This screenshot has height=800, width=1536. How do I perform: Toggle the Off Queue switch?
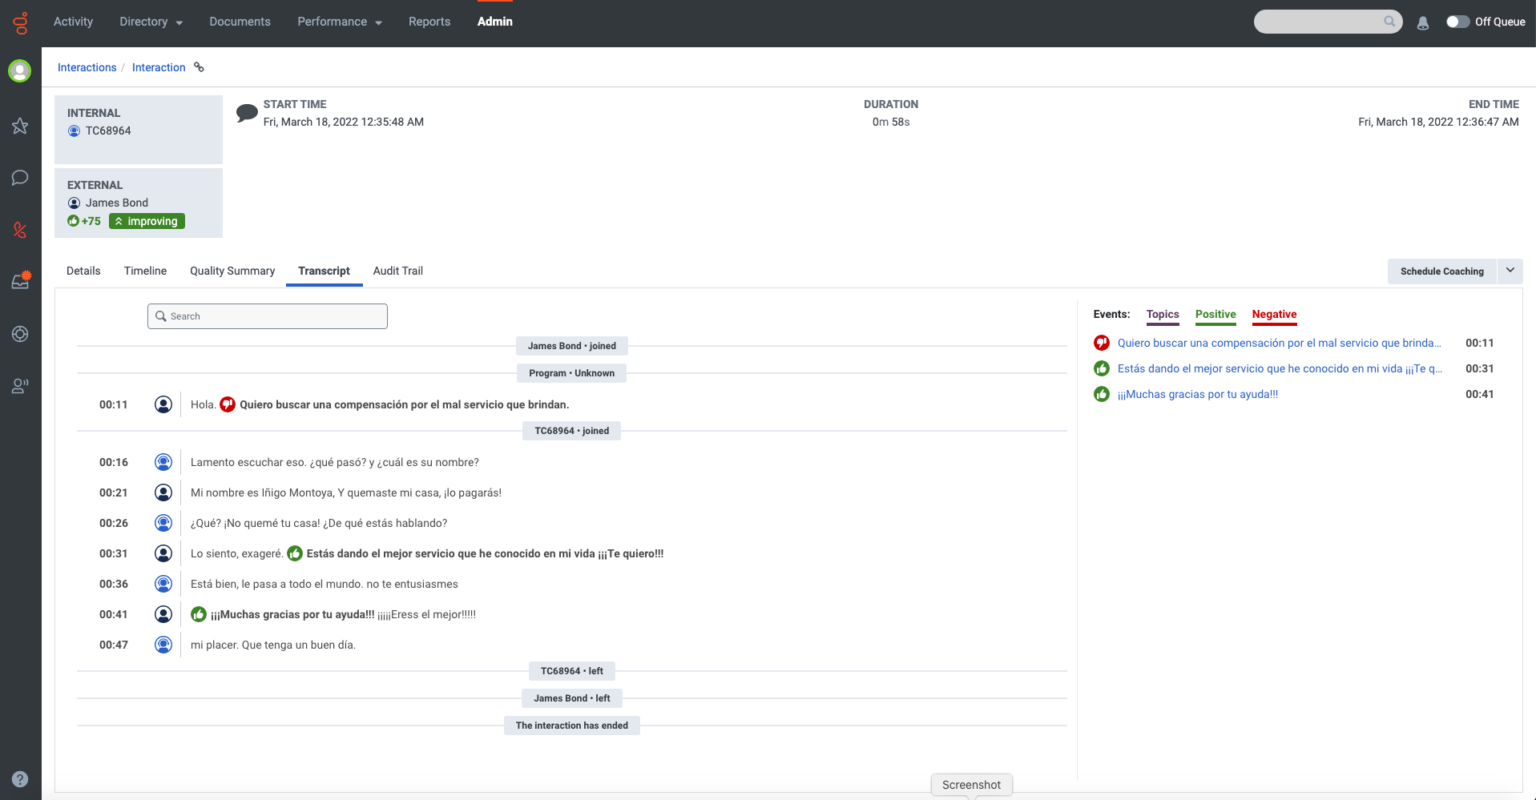point(1457,21)
